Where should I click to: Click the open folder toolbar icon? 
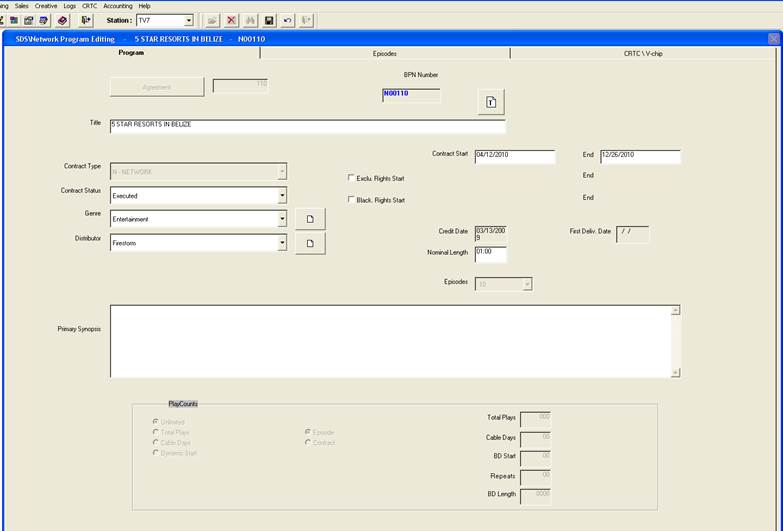pyautogui.click(x=213, y=20)
